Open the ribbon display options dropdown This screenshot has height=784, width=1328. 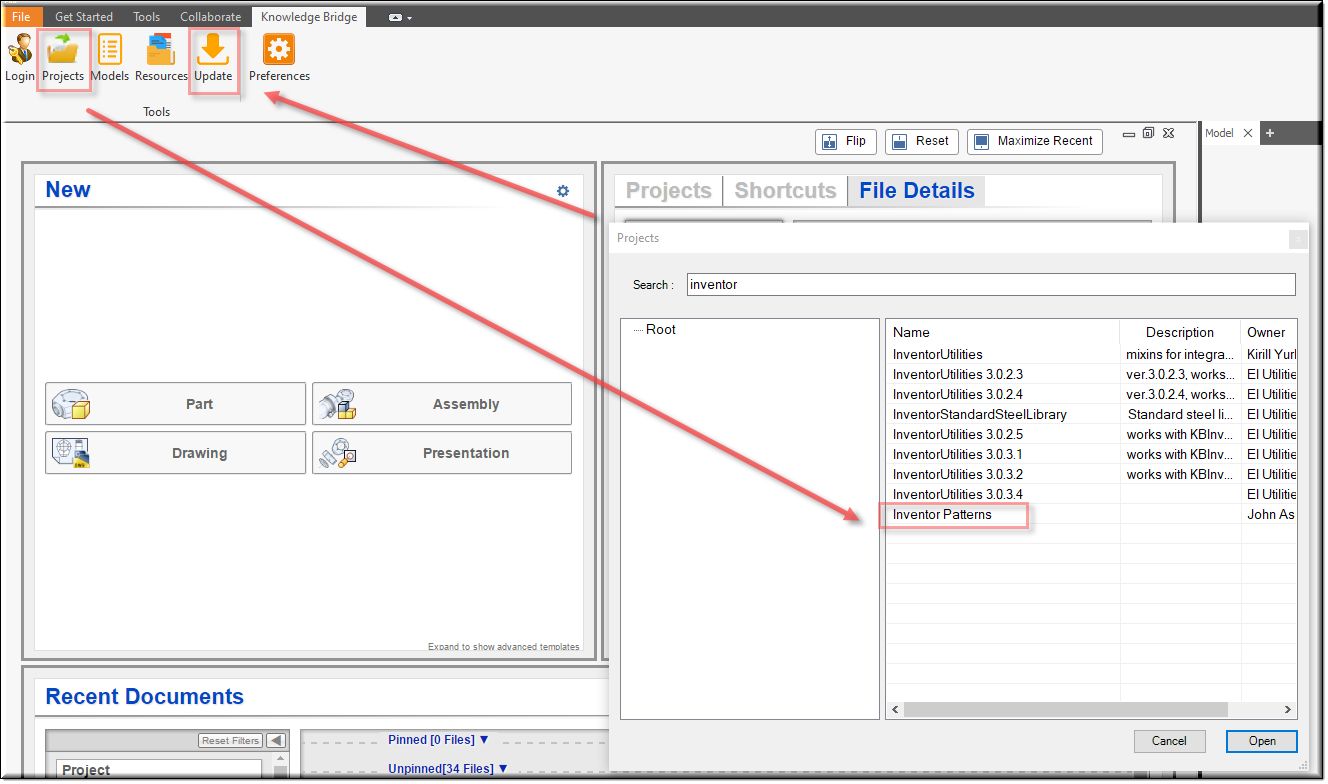400,18
